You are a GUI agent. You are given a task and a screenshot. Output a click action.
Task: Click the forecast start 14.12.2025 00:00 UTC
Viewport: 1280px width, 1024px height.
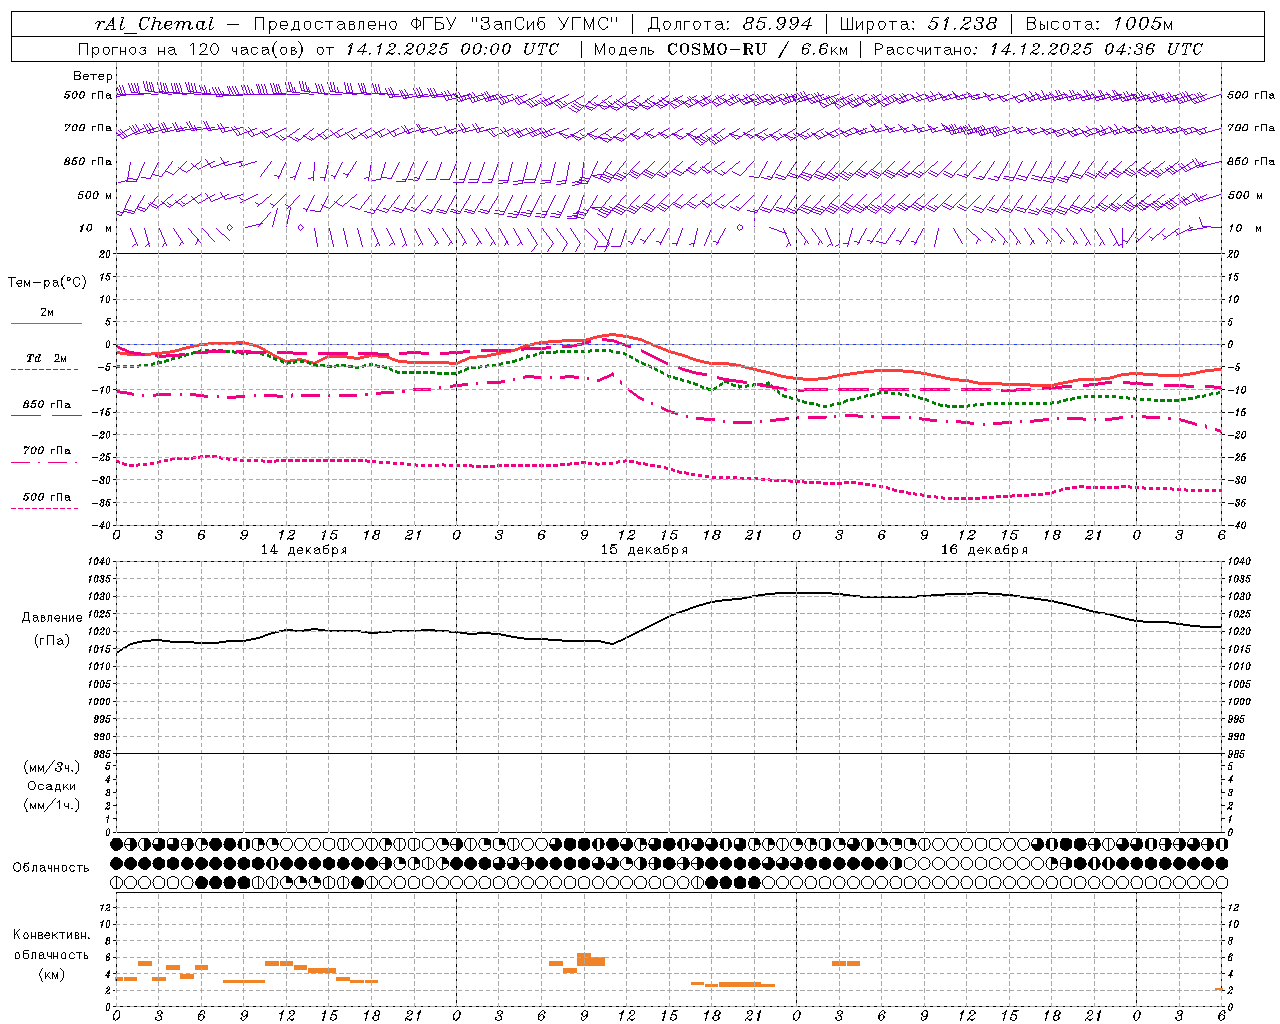[x=452, y=49]
